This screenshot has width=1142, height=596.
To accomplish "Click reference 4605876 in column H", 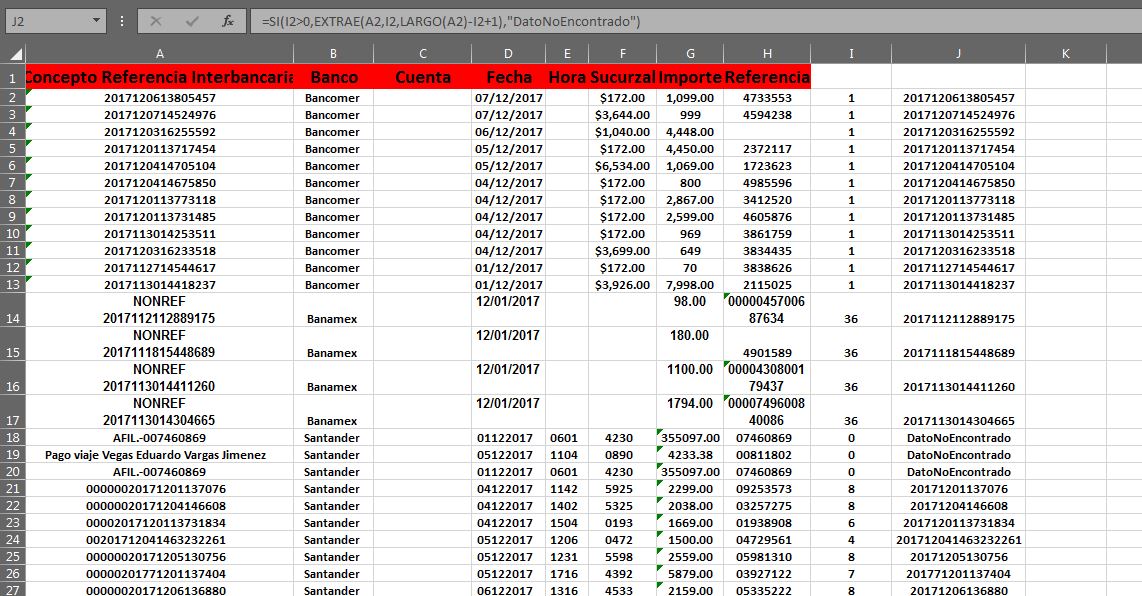I will (x=767, y=216).
